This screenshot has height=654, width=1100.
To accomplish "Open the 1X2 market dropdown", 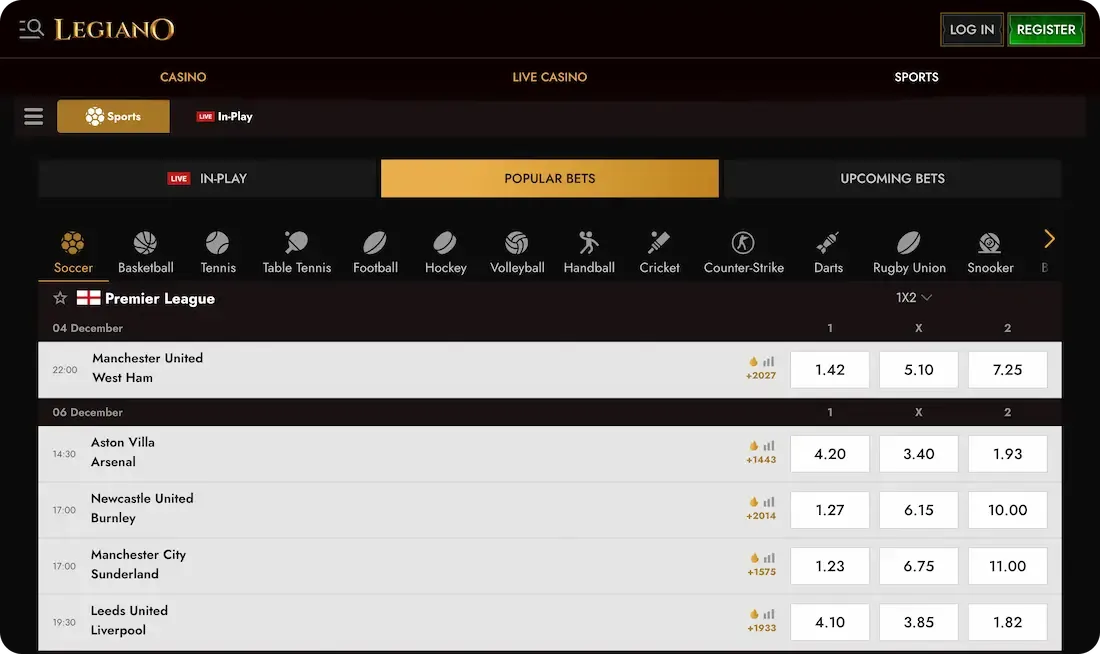I will pyautogui.click(x=913, y=297).
